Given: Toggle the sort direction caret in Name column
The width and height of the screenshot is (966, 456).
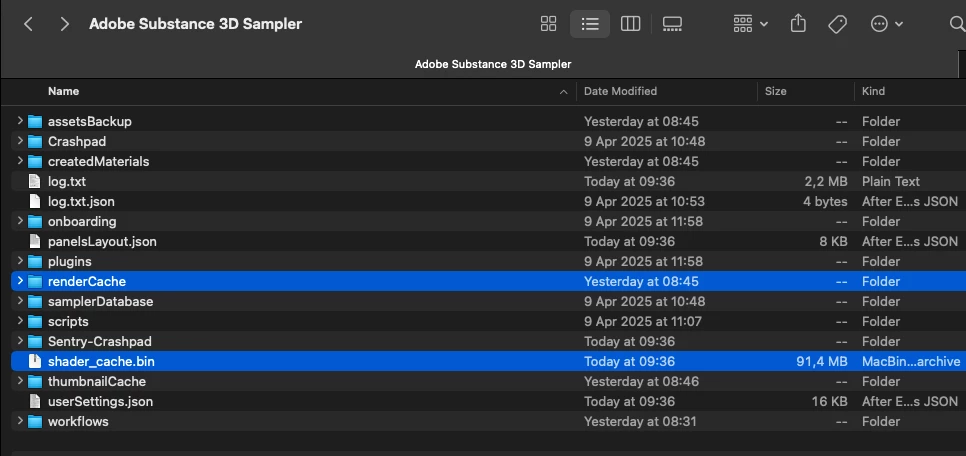Looking at the screenshot, I should pos(563,92).
